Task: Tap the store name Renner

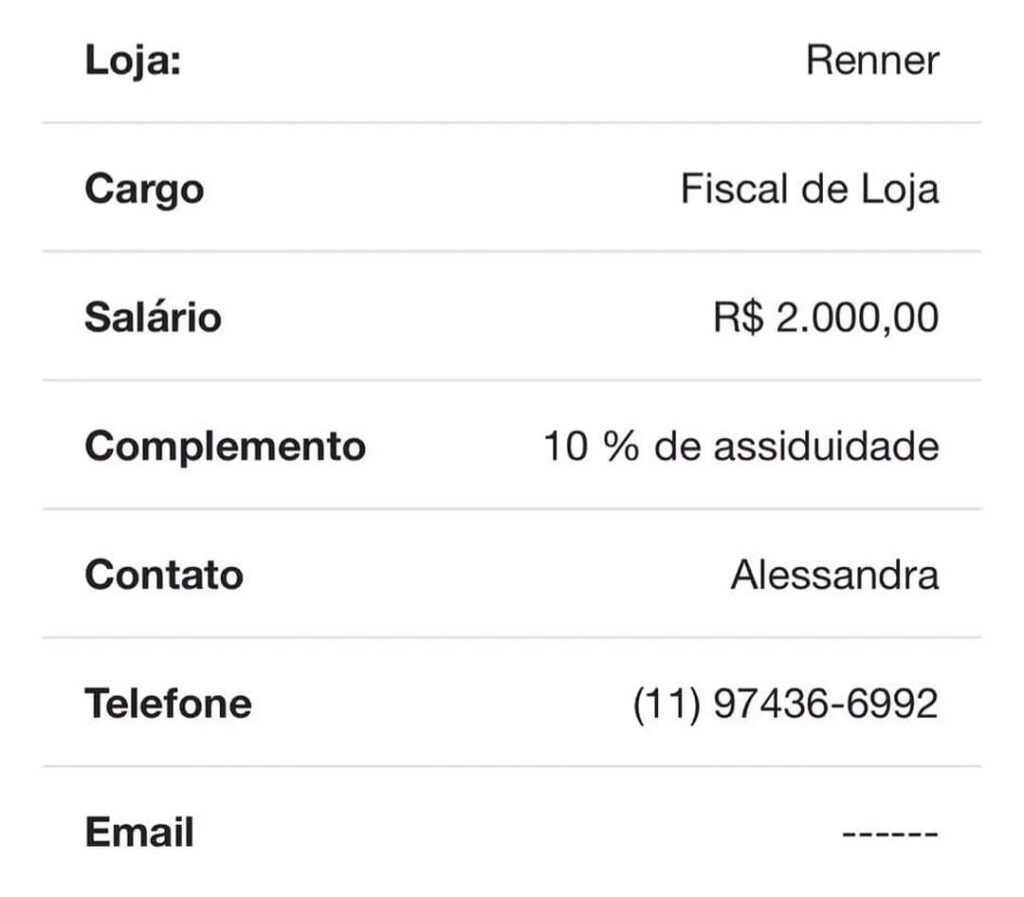Action: coord(872,60)
